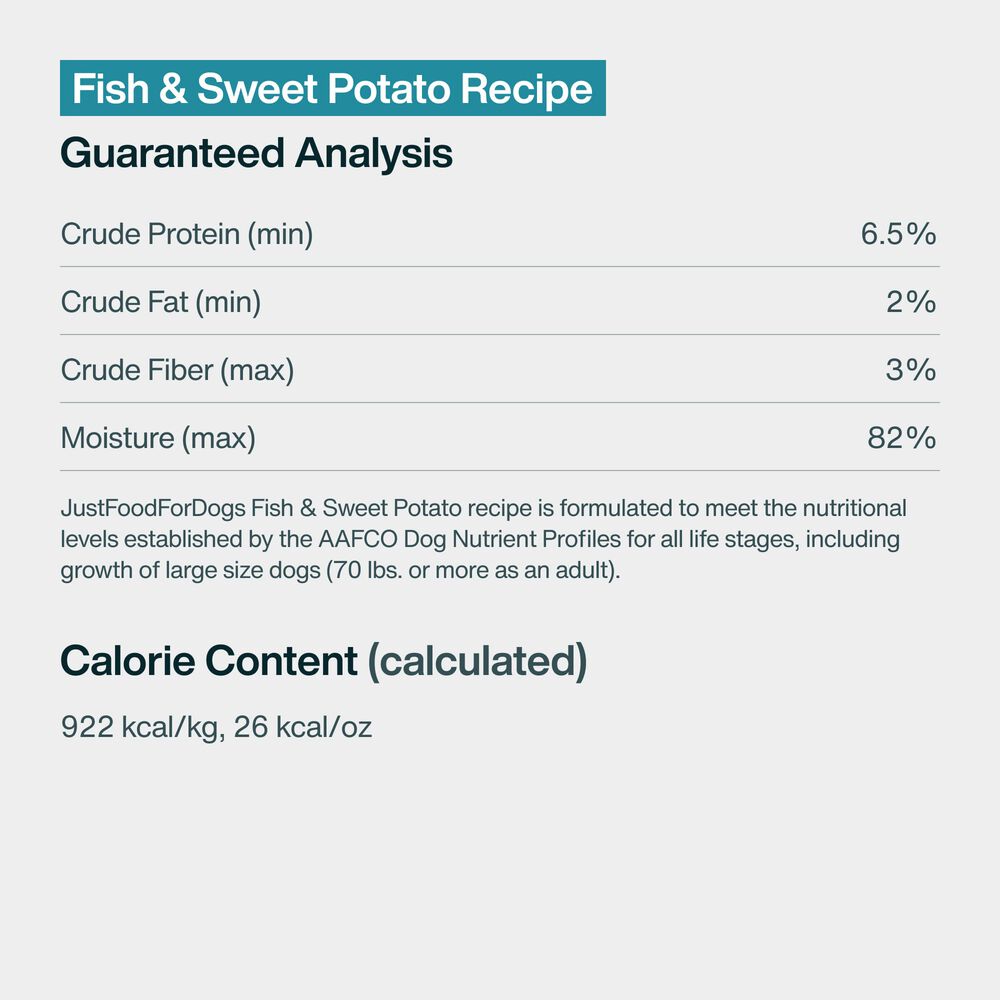Click the "(calculated)" word in heading

tap(477, 661)
